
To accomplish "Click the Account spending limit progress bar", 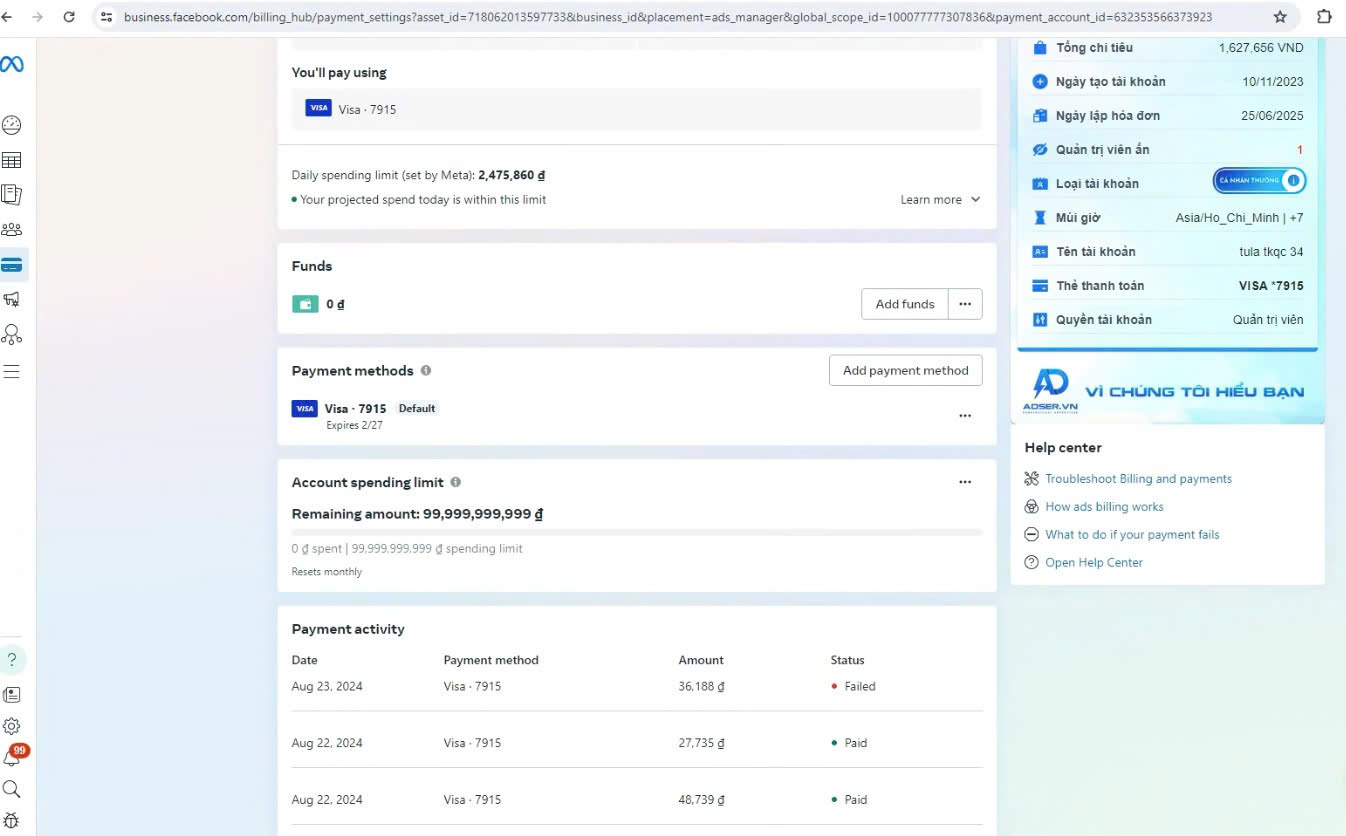I will pos(637,532).
